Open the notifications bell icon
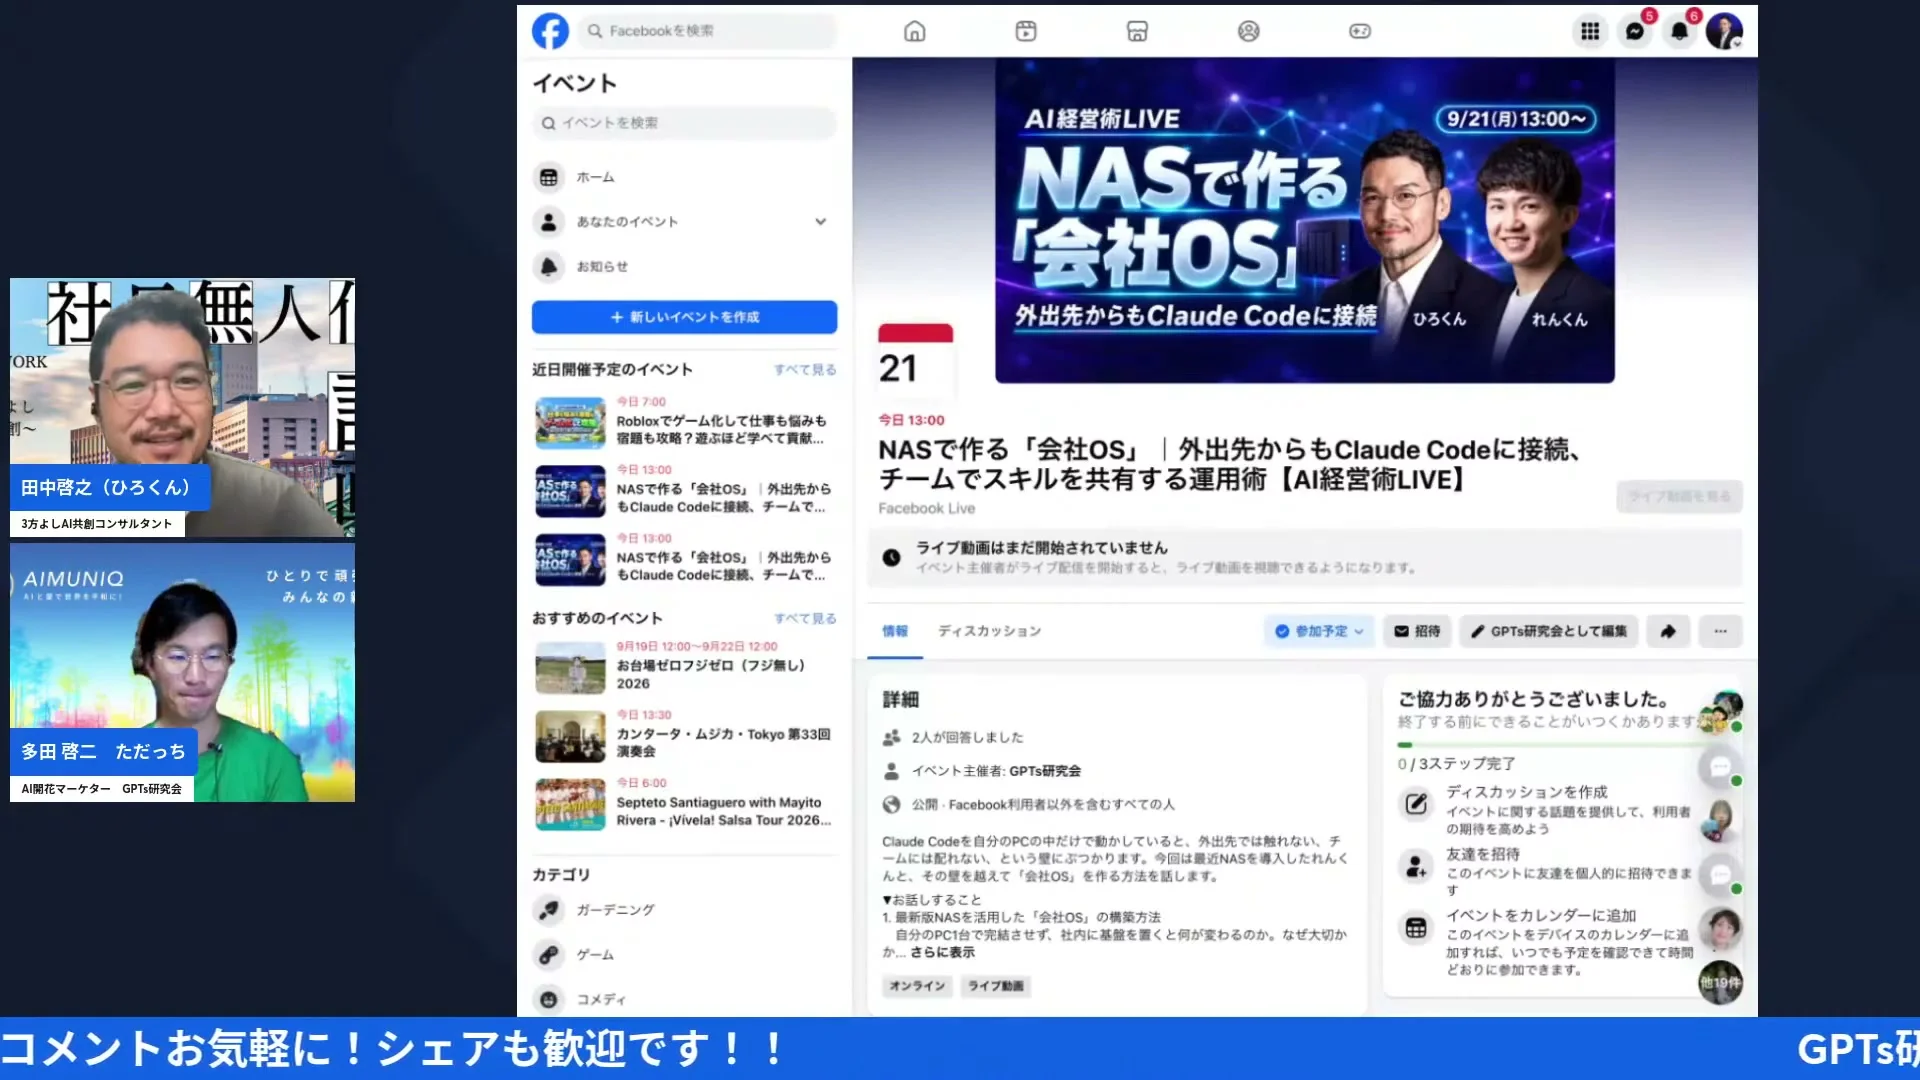 tap(1680, 31)
